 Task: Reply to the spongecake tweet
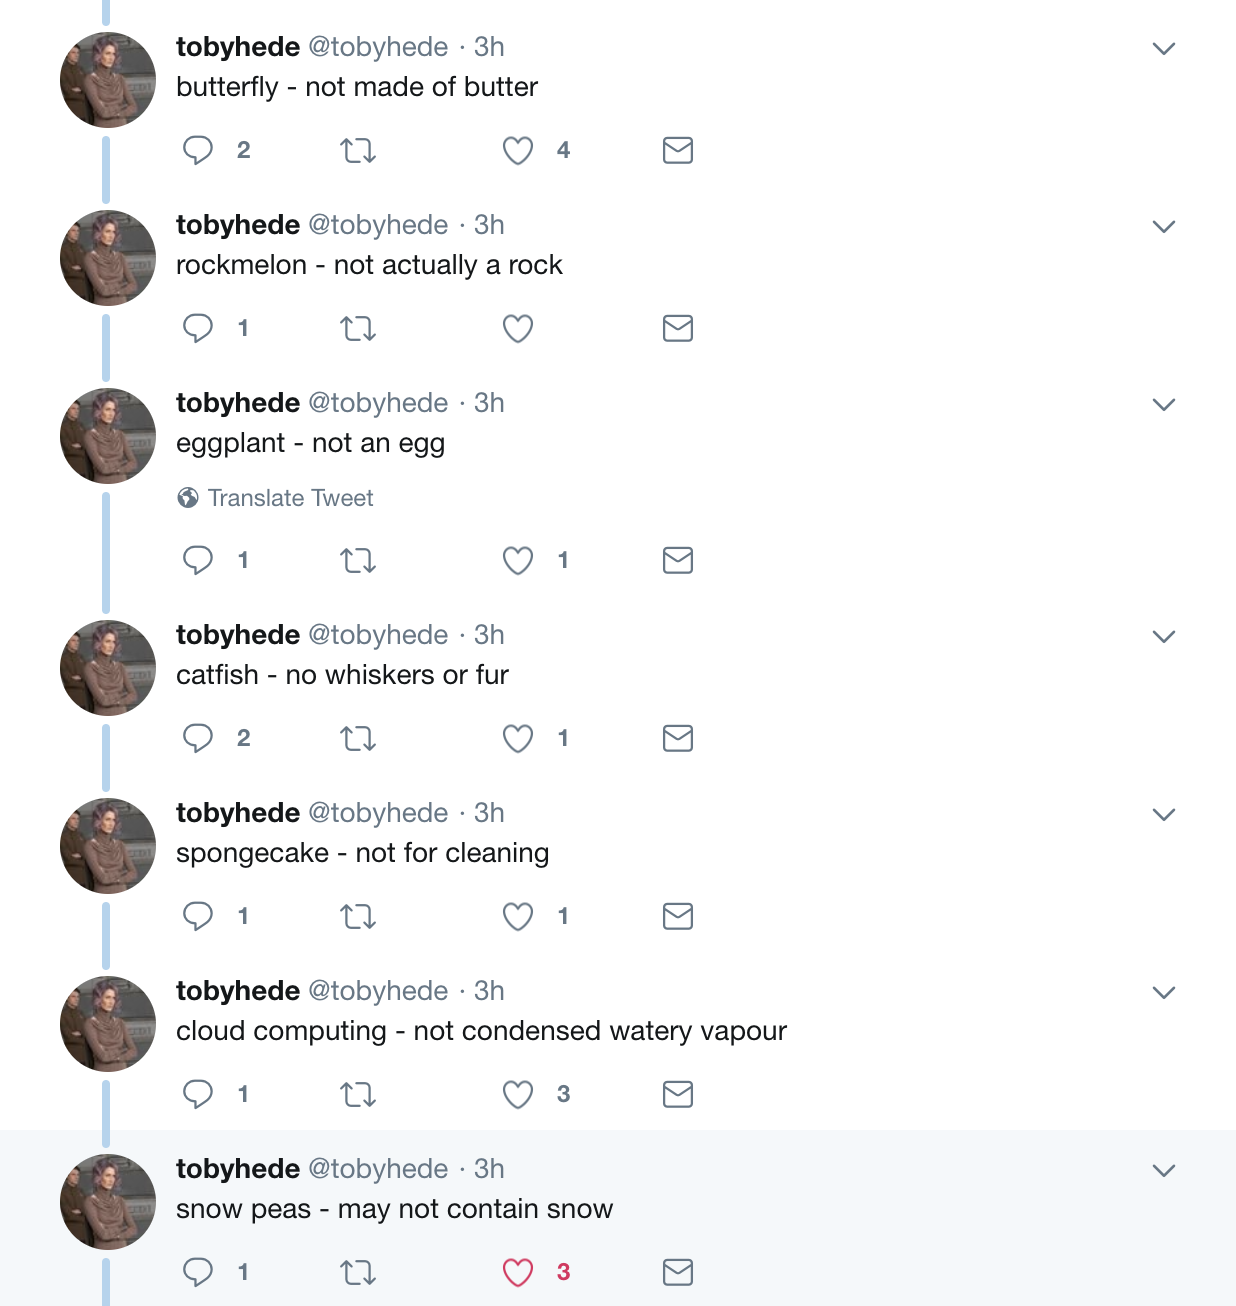[198, 916]
